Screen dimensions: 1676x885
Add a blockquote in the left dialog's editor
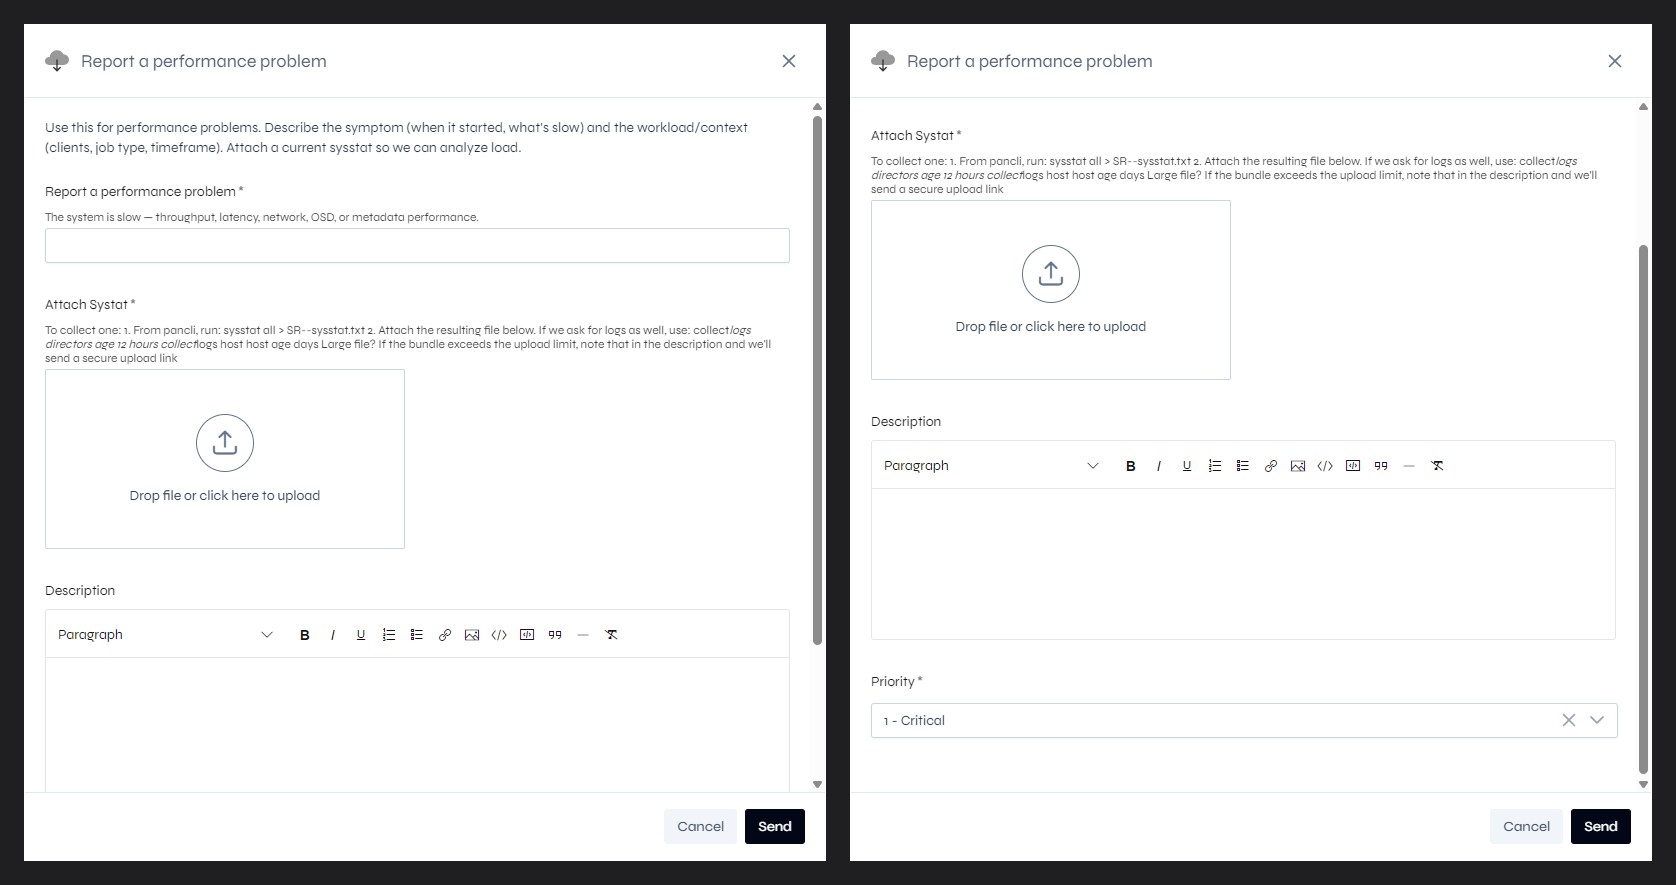coord(555,635)
